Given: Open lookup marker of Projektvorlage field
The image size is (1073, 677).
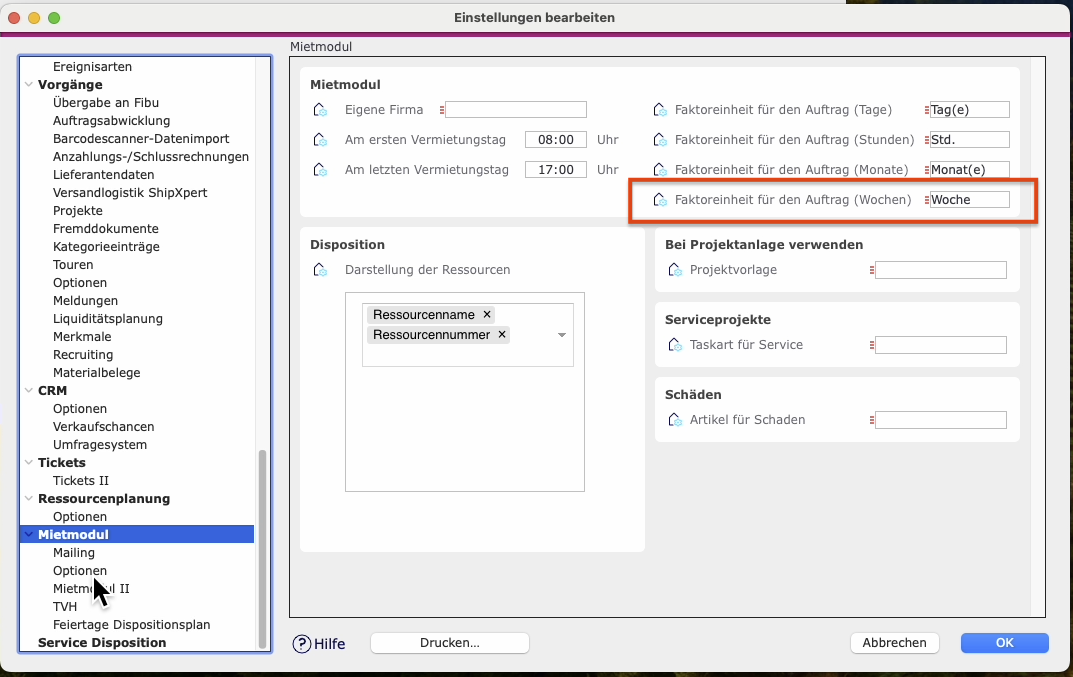Looking at the screenshot, I should (872, 270).
